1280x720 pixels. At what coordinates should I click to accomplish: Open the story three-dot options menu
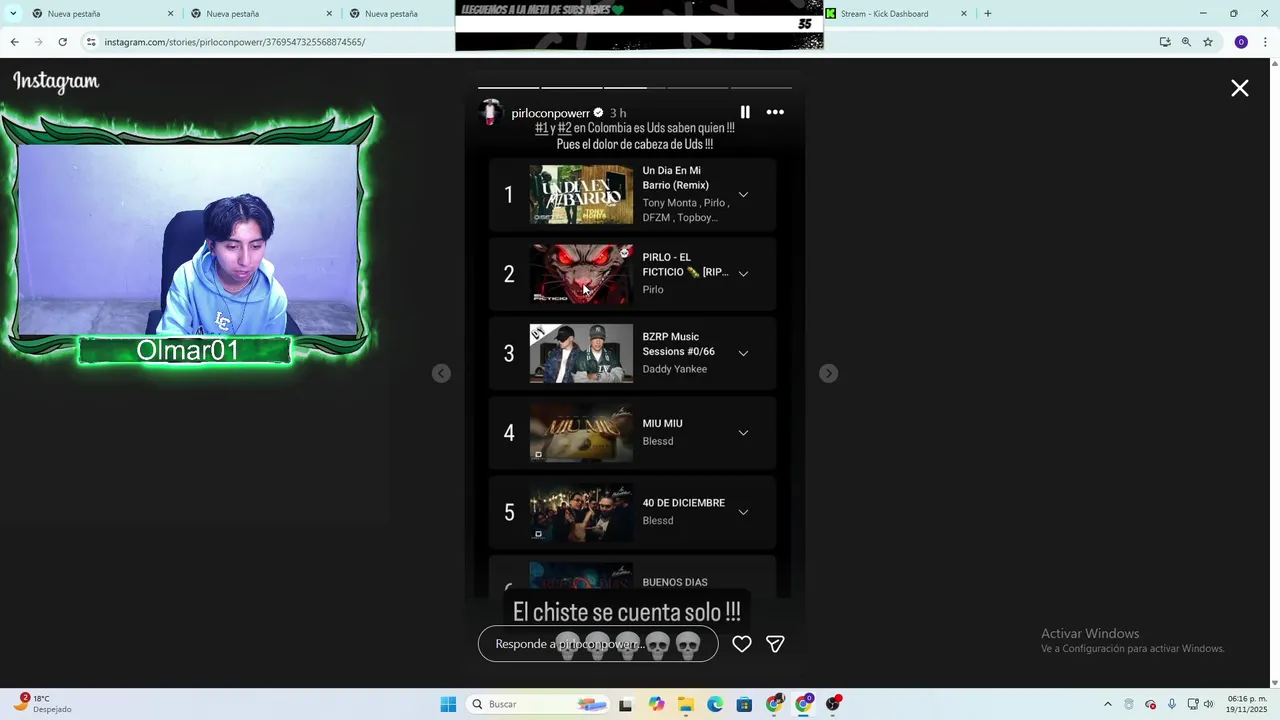775,112
